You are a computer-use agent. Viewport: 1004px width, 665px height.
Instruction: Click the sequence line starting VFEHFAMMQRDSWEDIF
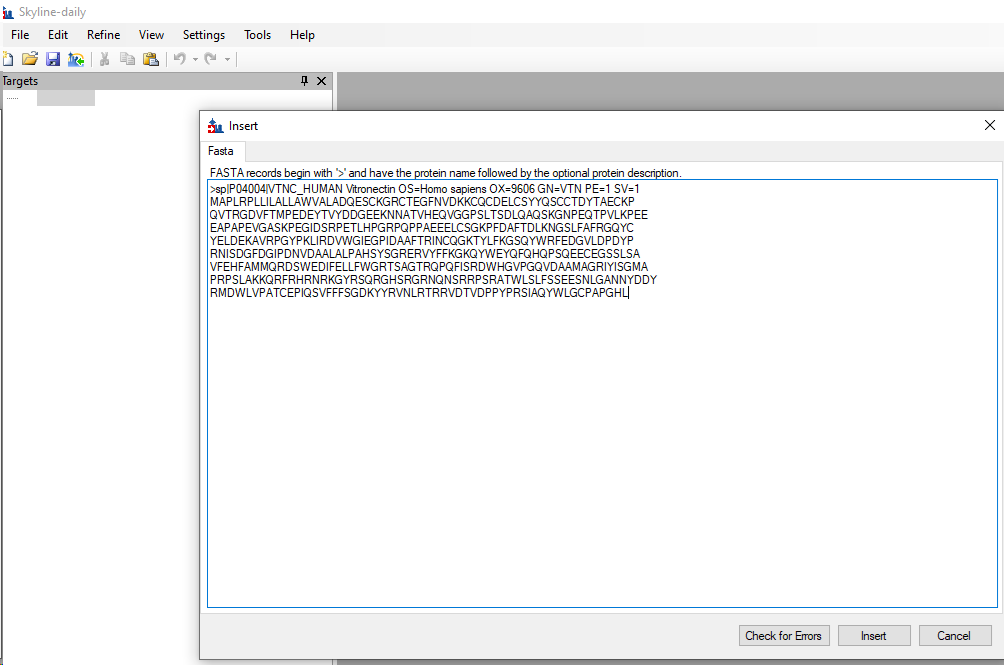pyautogui.click(x=428, y=267)
